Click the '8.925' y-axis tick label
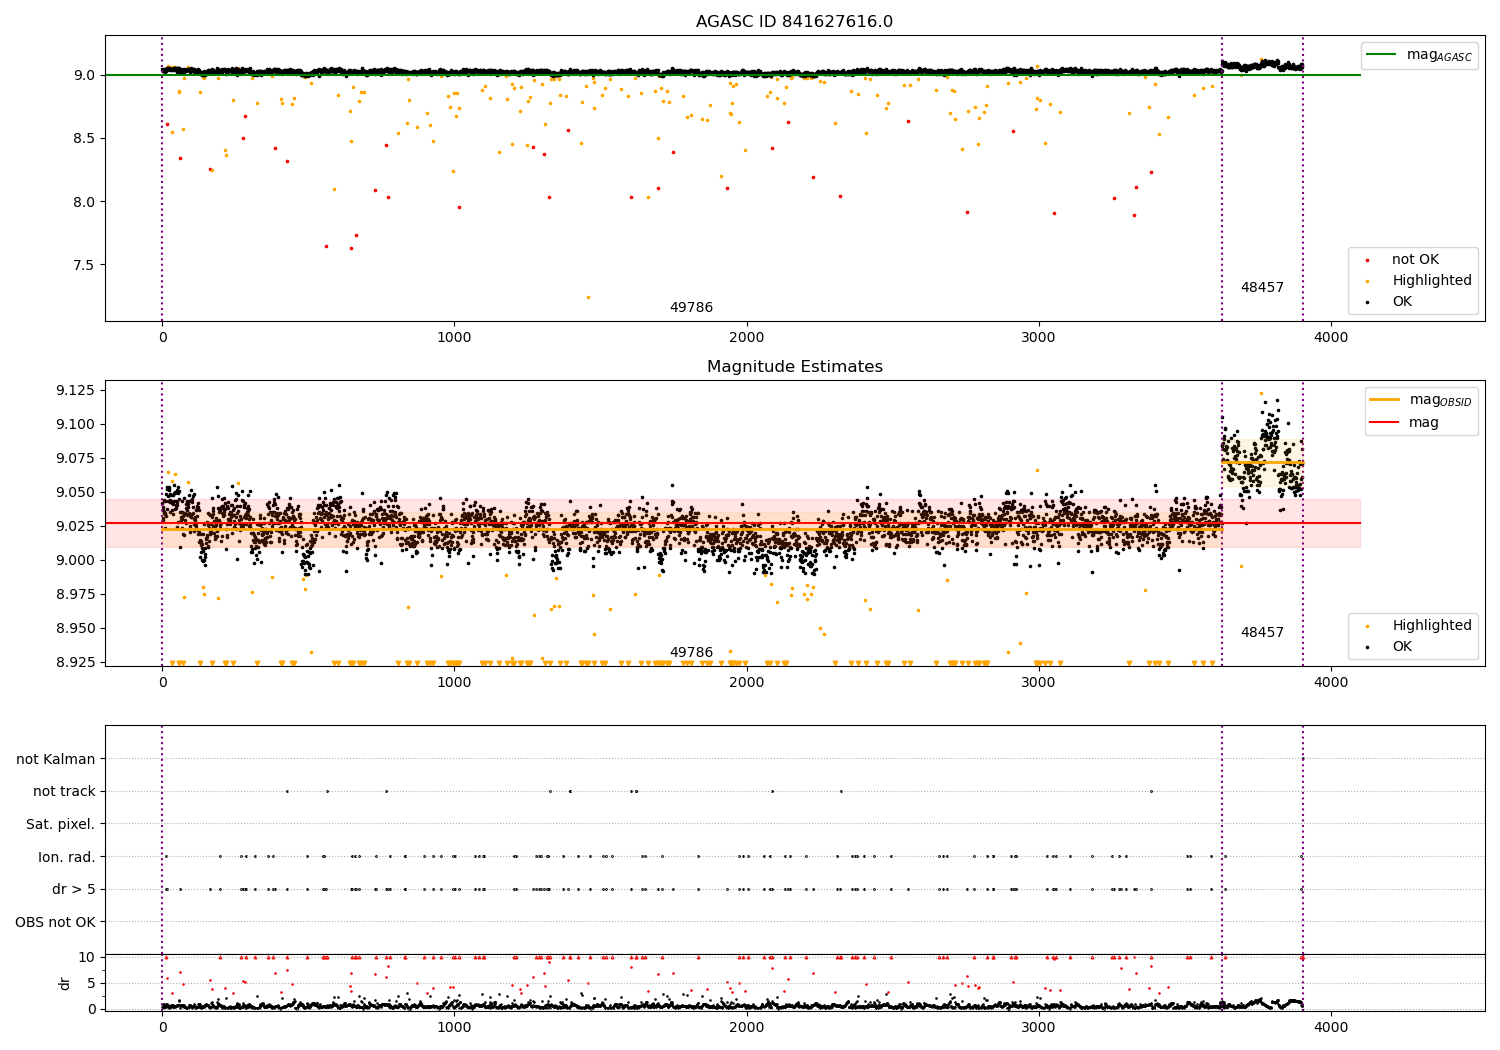 76,662
